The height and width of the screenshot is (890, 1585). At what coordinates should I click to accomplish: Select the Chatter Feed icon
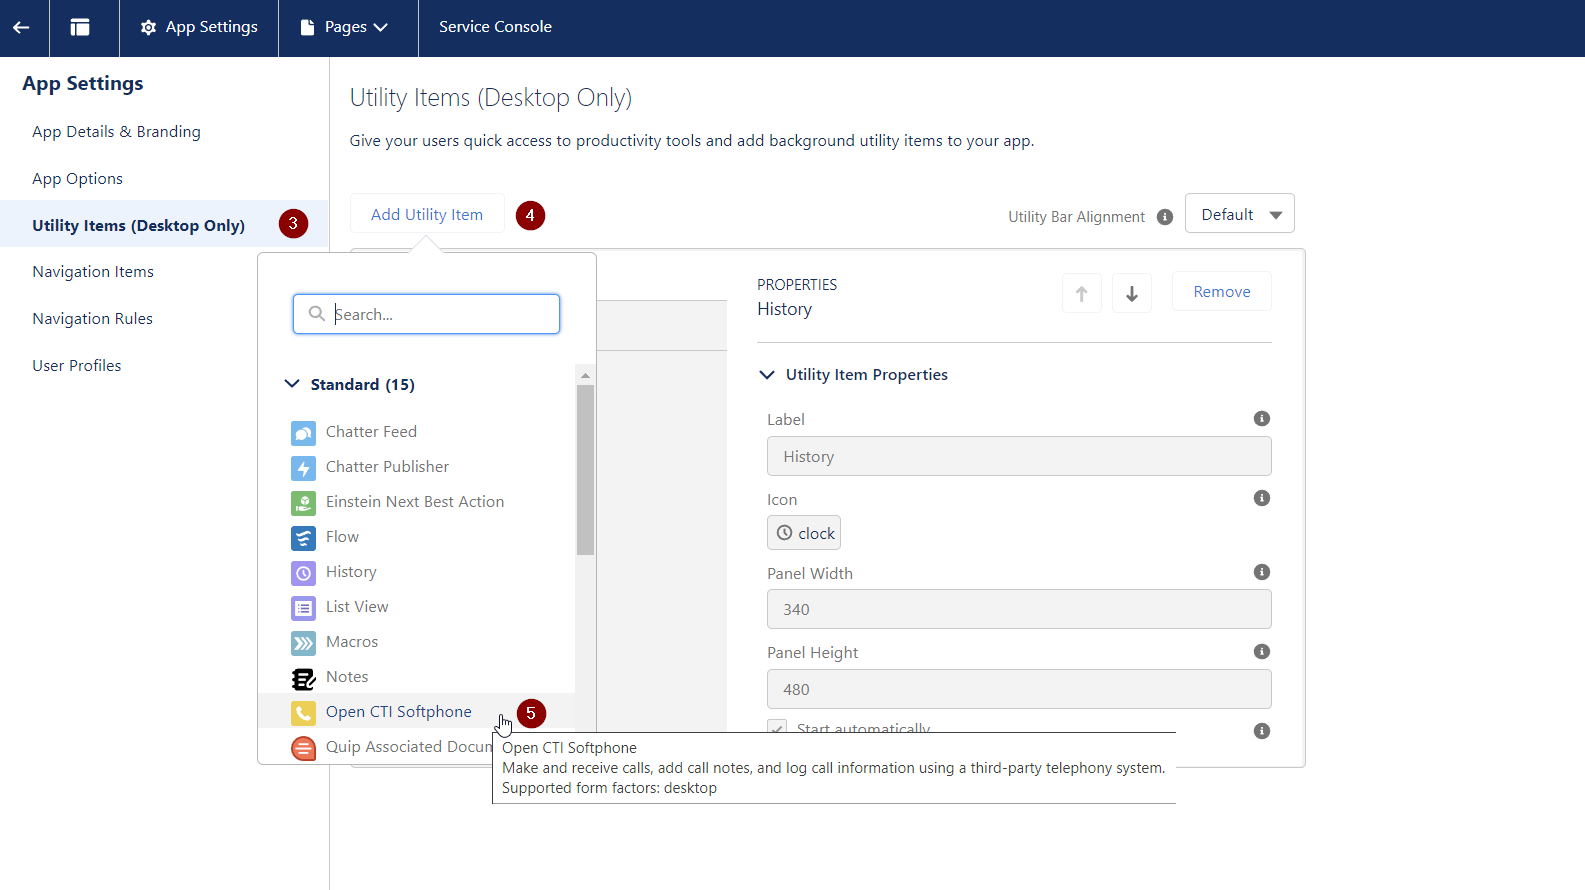(303, 433)
